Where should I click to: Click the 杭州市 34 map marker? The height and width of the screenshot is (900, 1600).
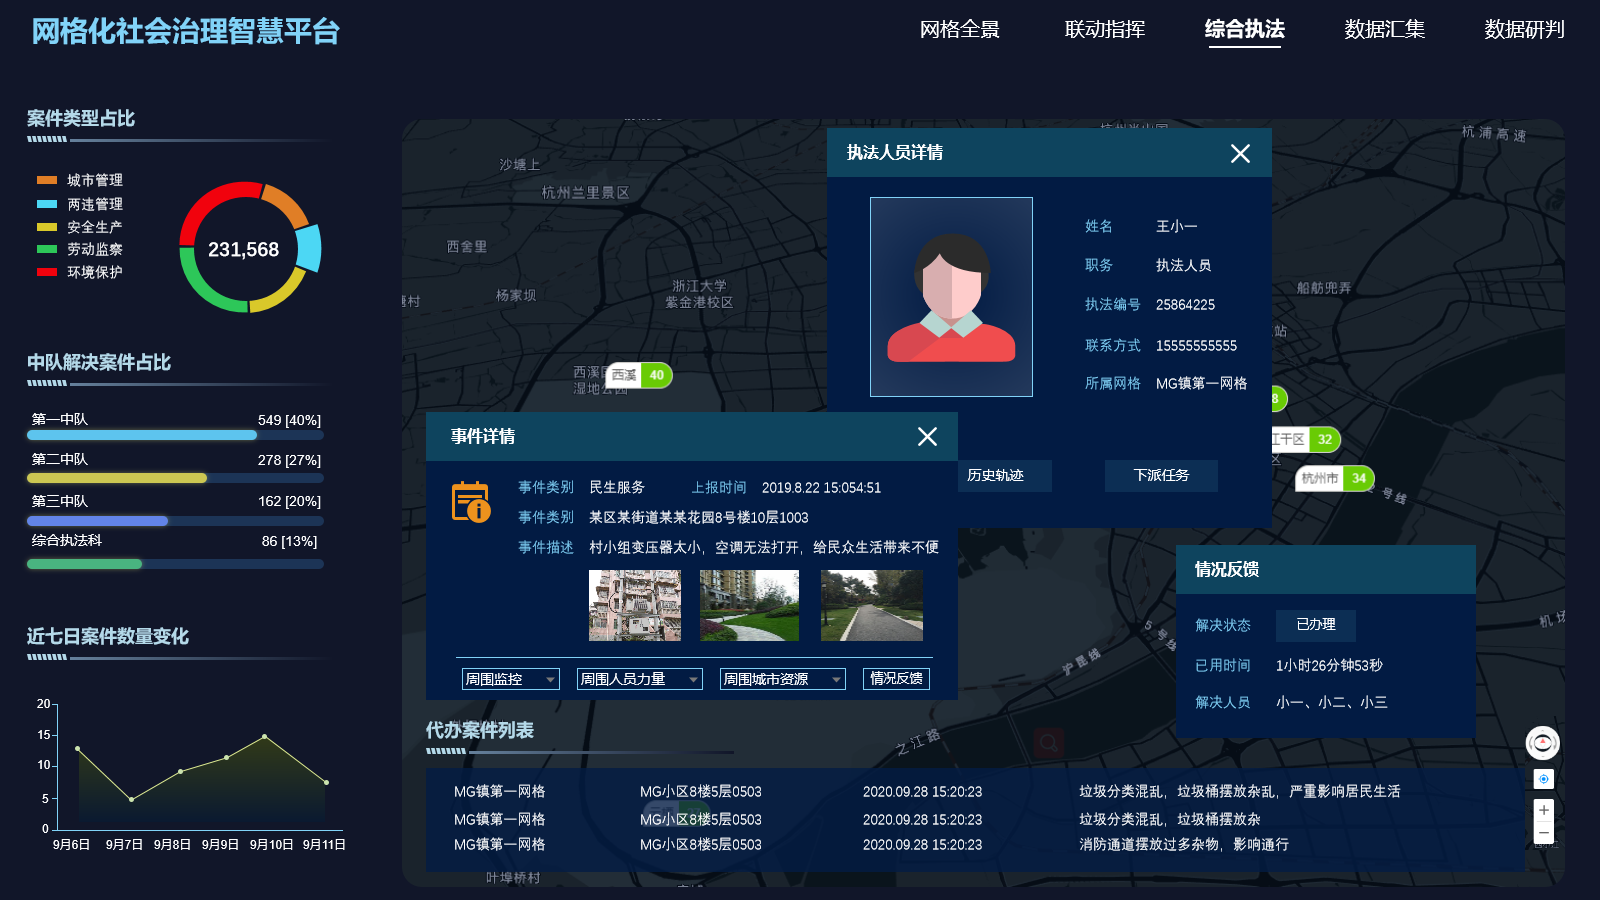(1335, 478)
